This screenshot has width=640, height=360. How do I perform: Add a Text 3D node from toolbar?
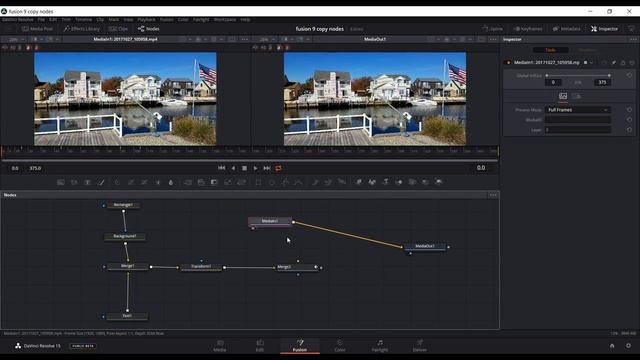pos(385,182)
